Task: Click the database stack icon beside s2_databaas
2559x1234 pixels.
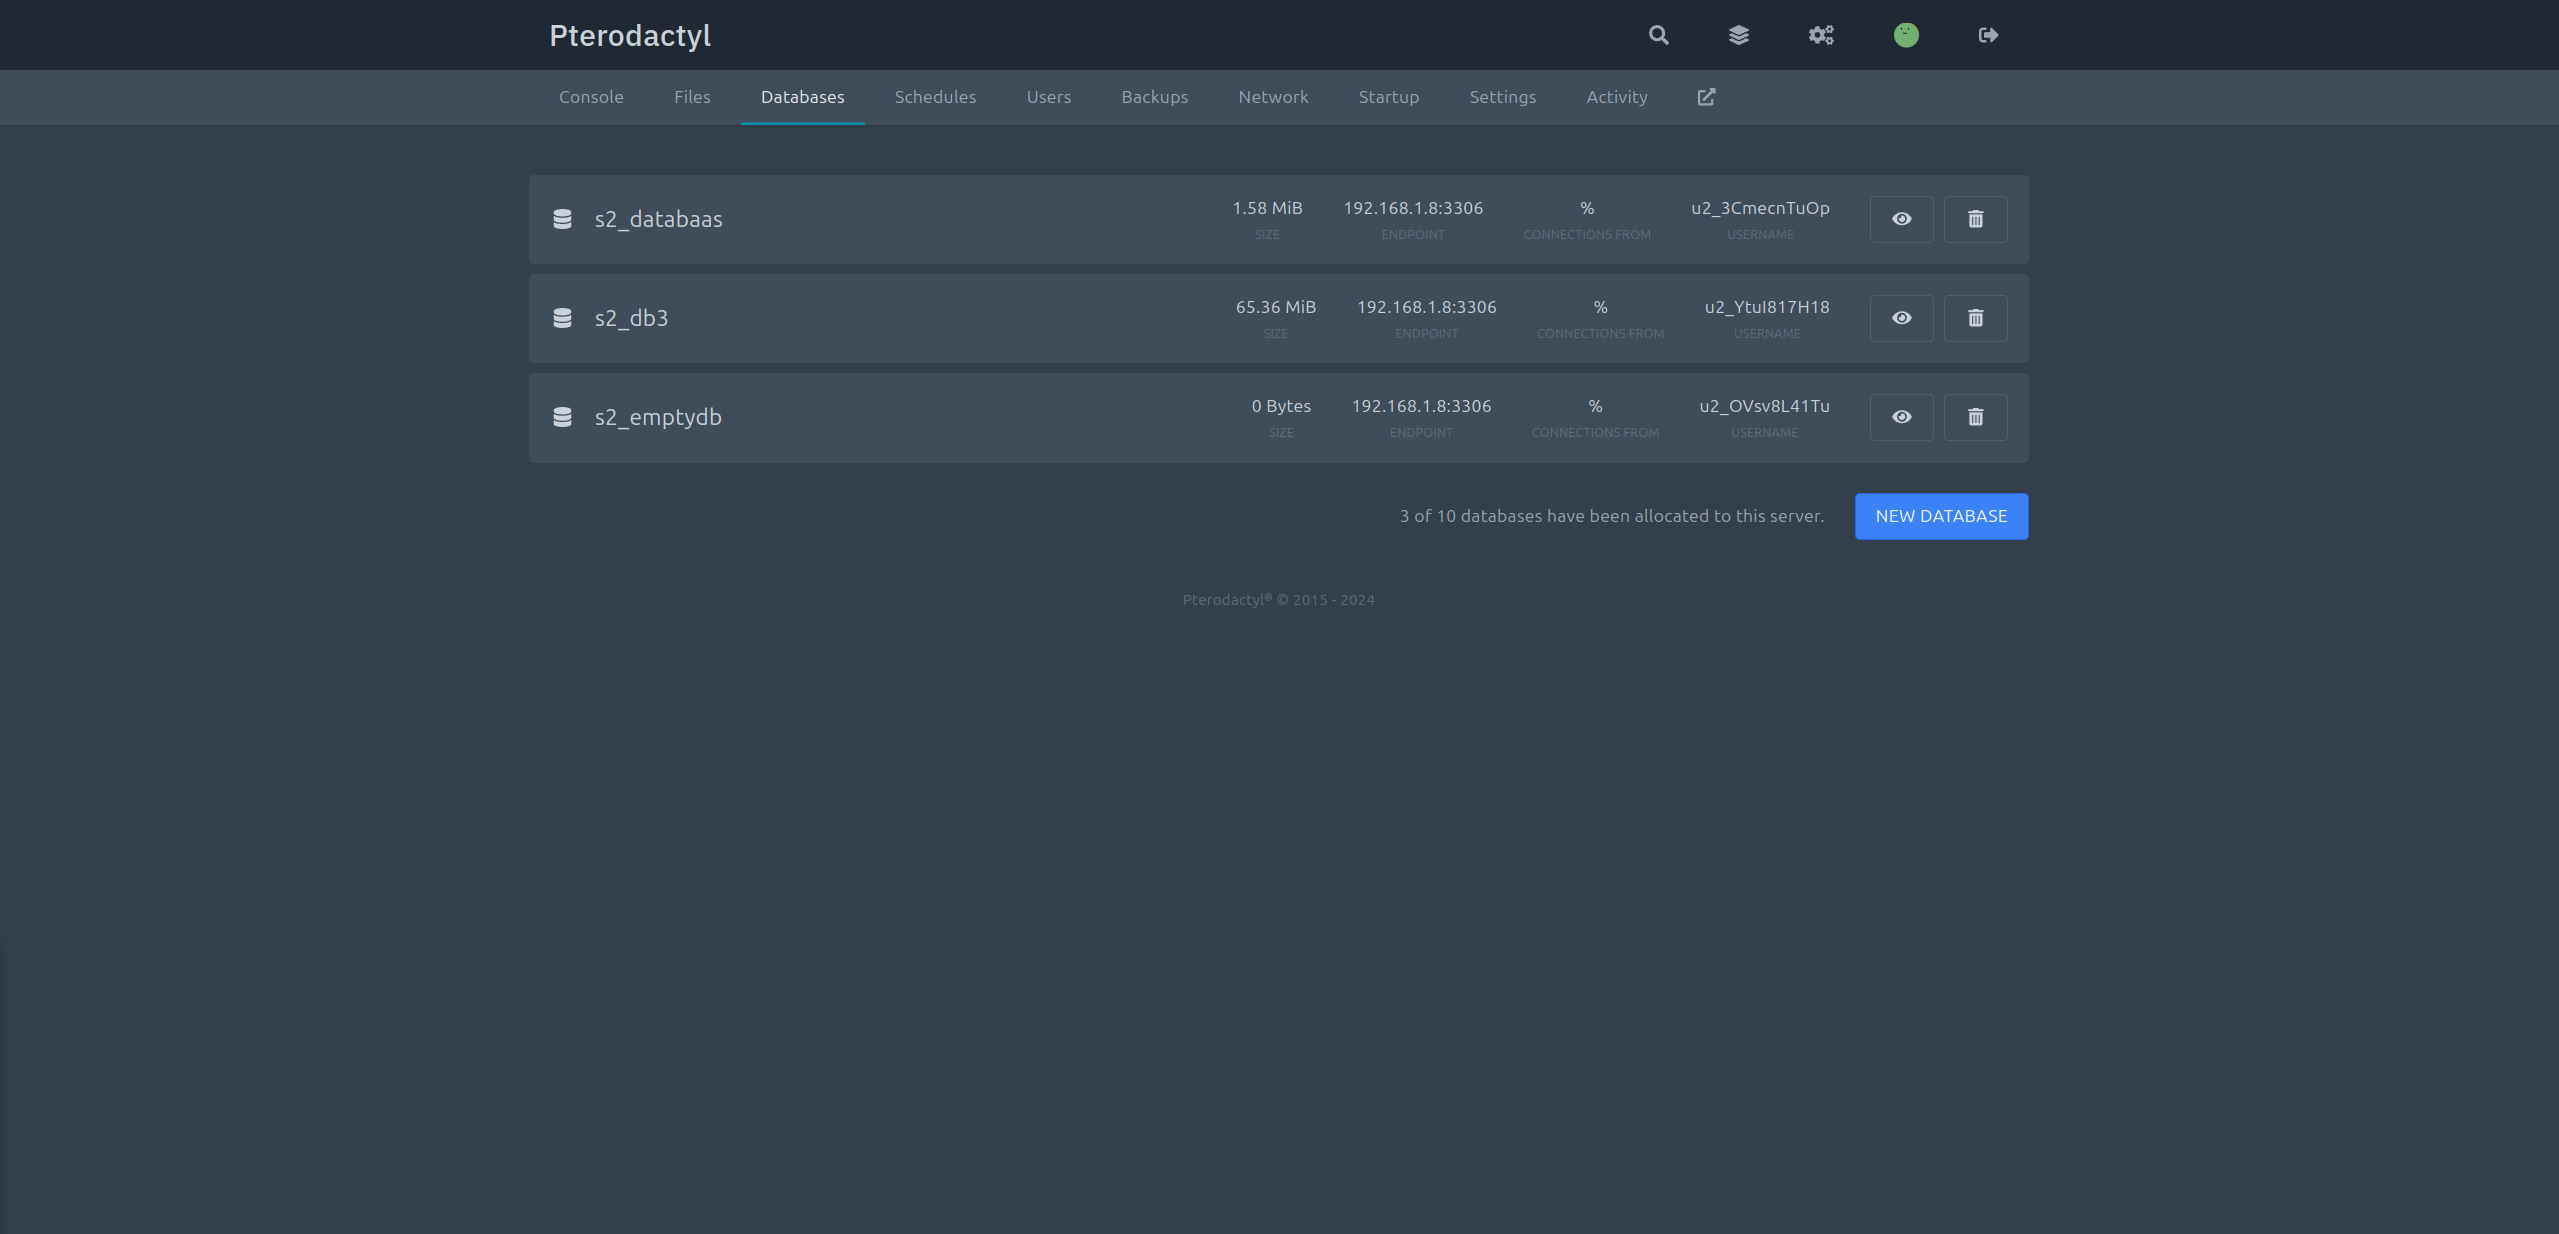Action: pos(562,218)
